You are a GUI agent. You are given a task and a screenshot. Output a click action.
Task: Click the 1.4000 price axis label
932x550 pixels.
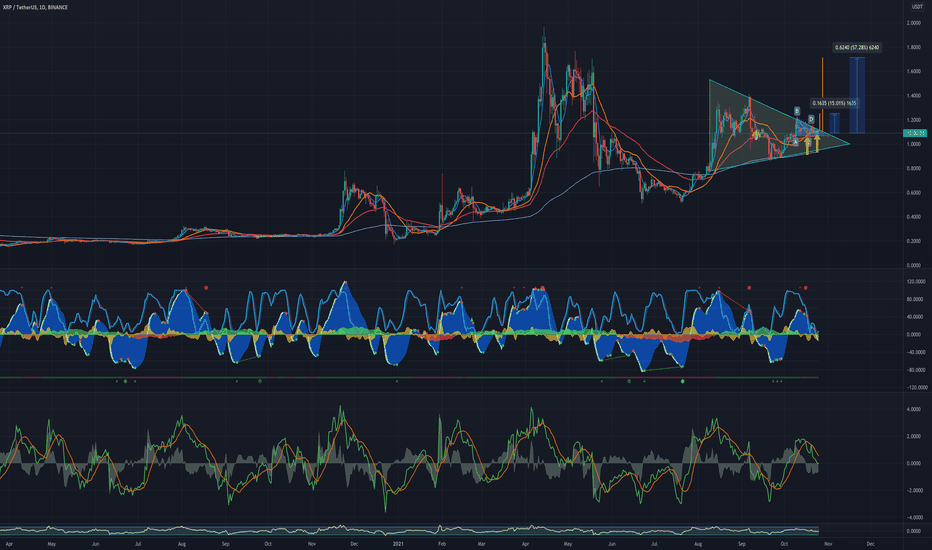point(914,96)
